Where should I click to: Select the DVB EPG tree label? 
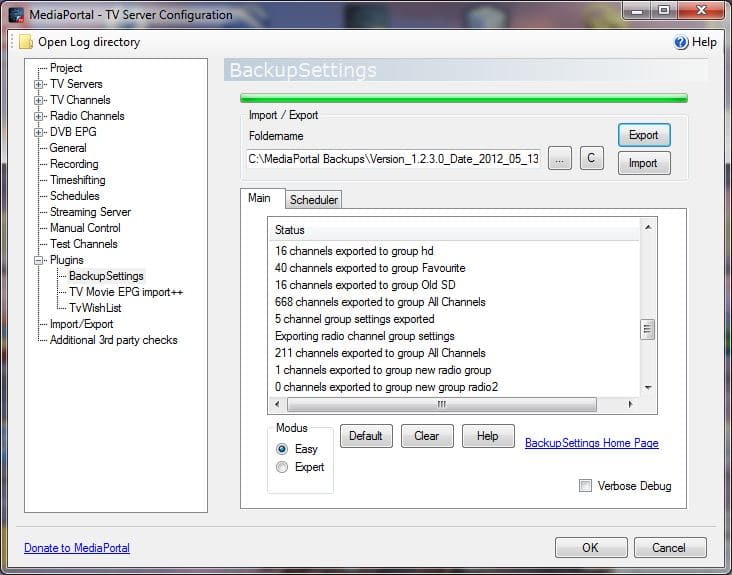(73, 132)
